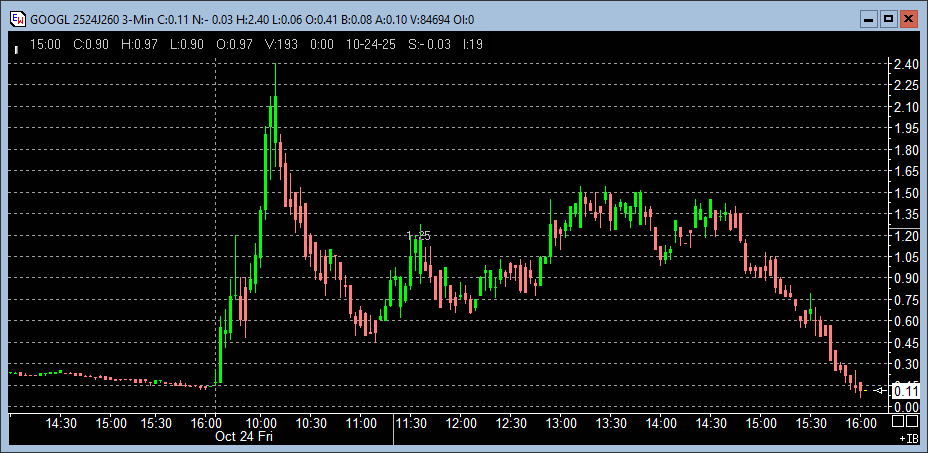Click the last-price arrow marker near 0.11
This screenshot has width=928, height=453.
pyautogui.click(x=880, y=390)
